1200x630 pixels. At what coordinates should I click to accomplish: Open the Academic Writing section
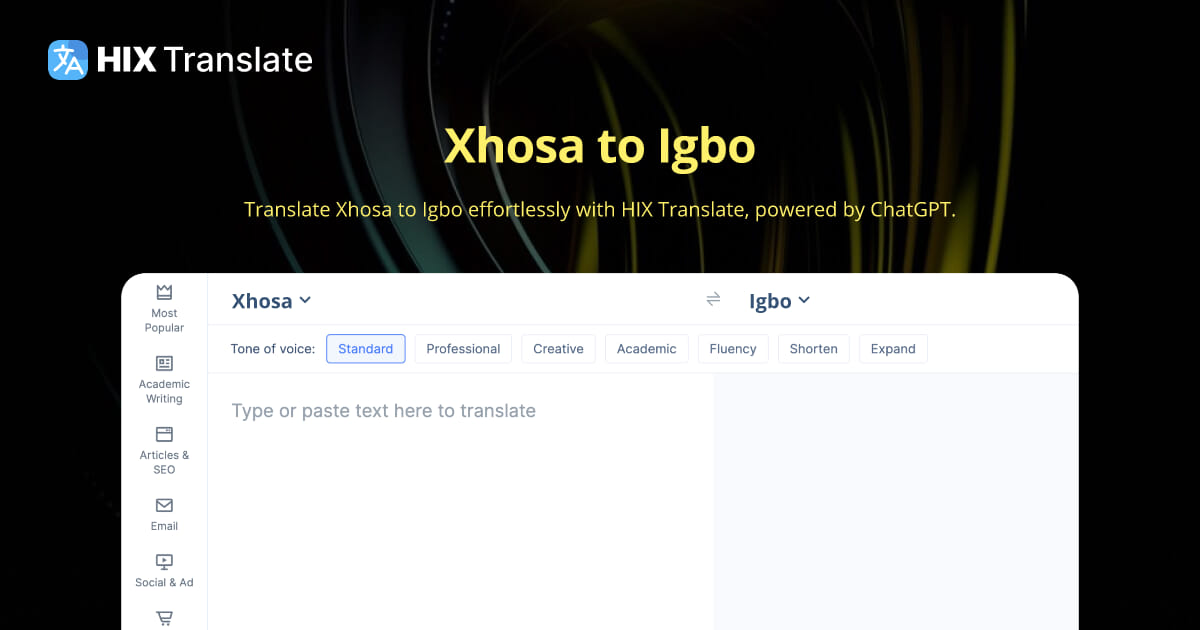coord(163,378)
